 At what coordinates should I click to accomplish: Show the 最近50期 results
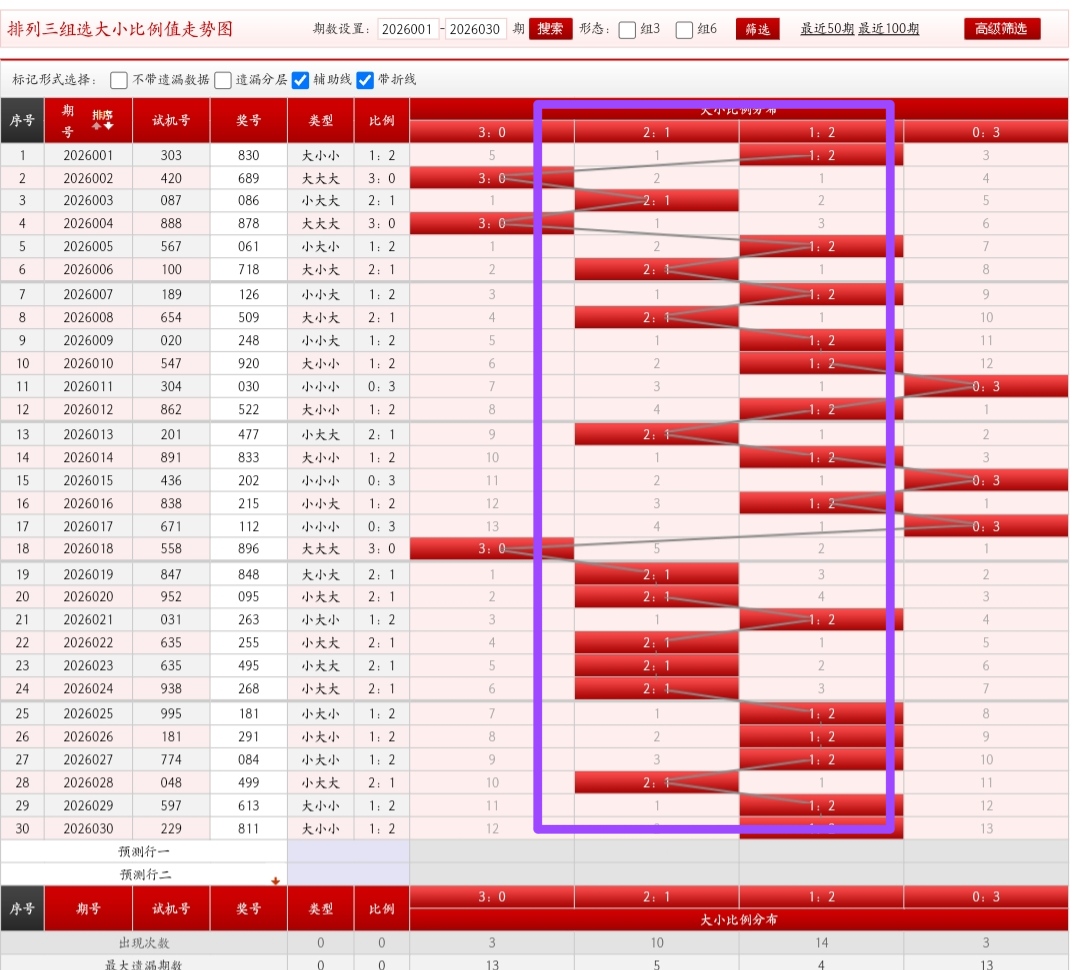coord(827,29)
